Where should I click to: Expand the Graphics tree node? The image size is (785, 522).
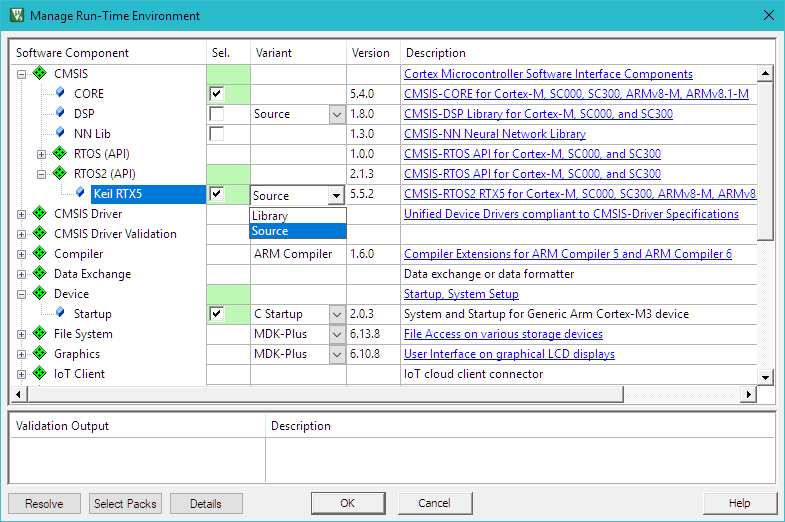(x=21, y=354)
